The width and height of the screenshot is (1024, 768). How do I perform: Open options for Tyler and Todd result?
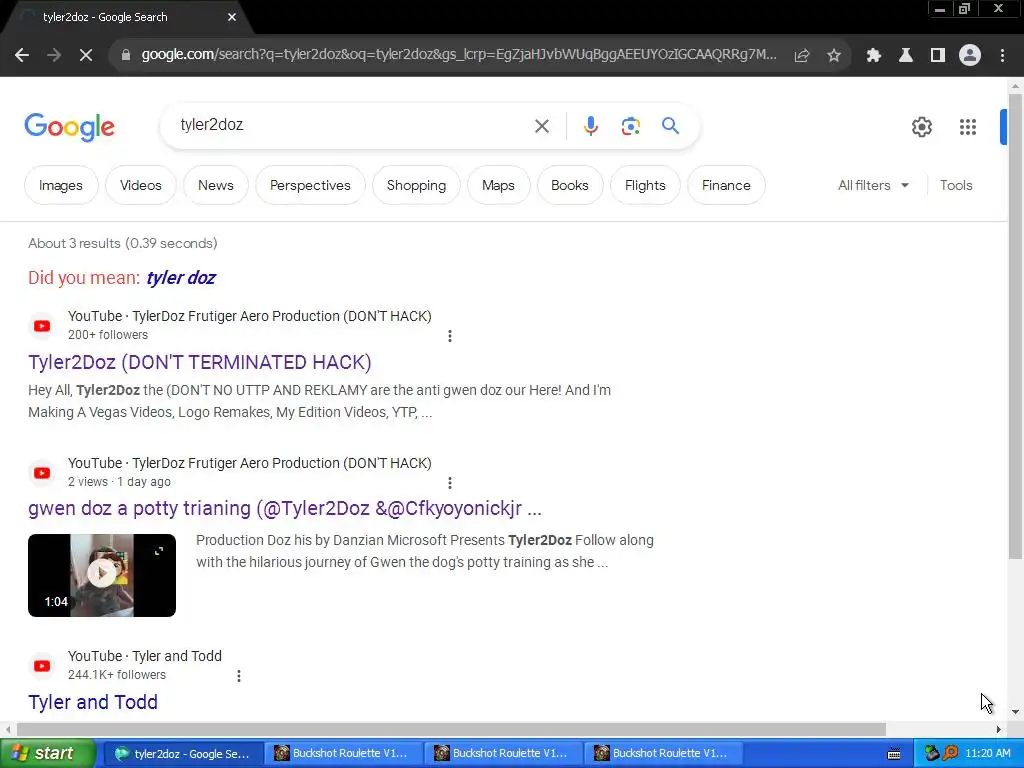point(238,676)
